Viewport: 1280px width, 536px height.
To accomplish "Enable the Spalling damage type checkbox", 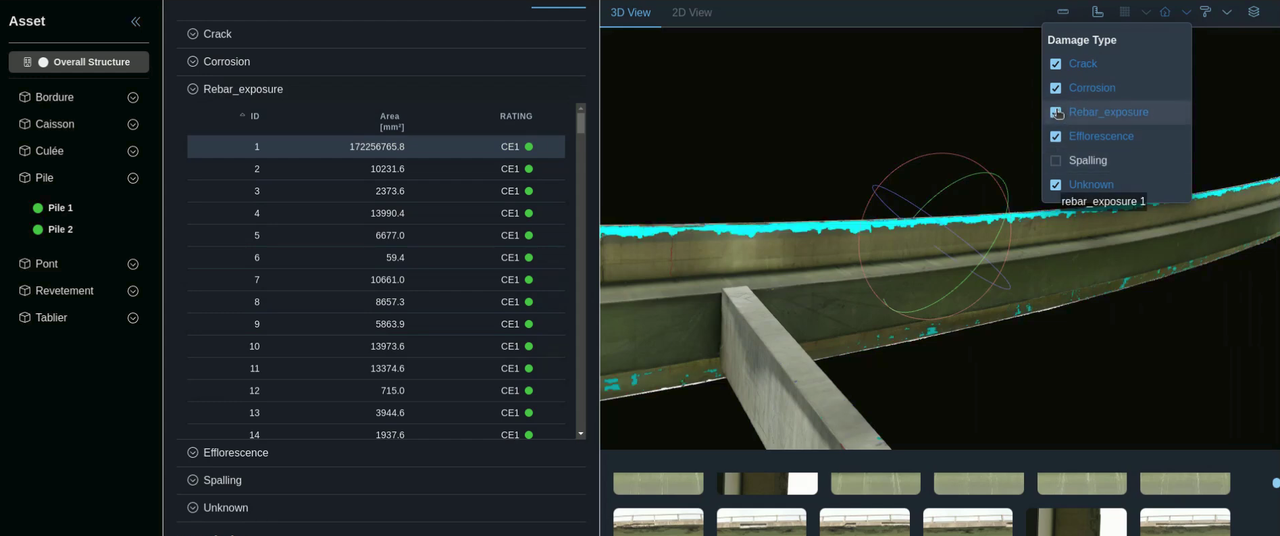I will coord(1055,160).
